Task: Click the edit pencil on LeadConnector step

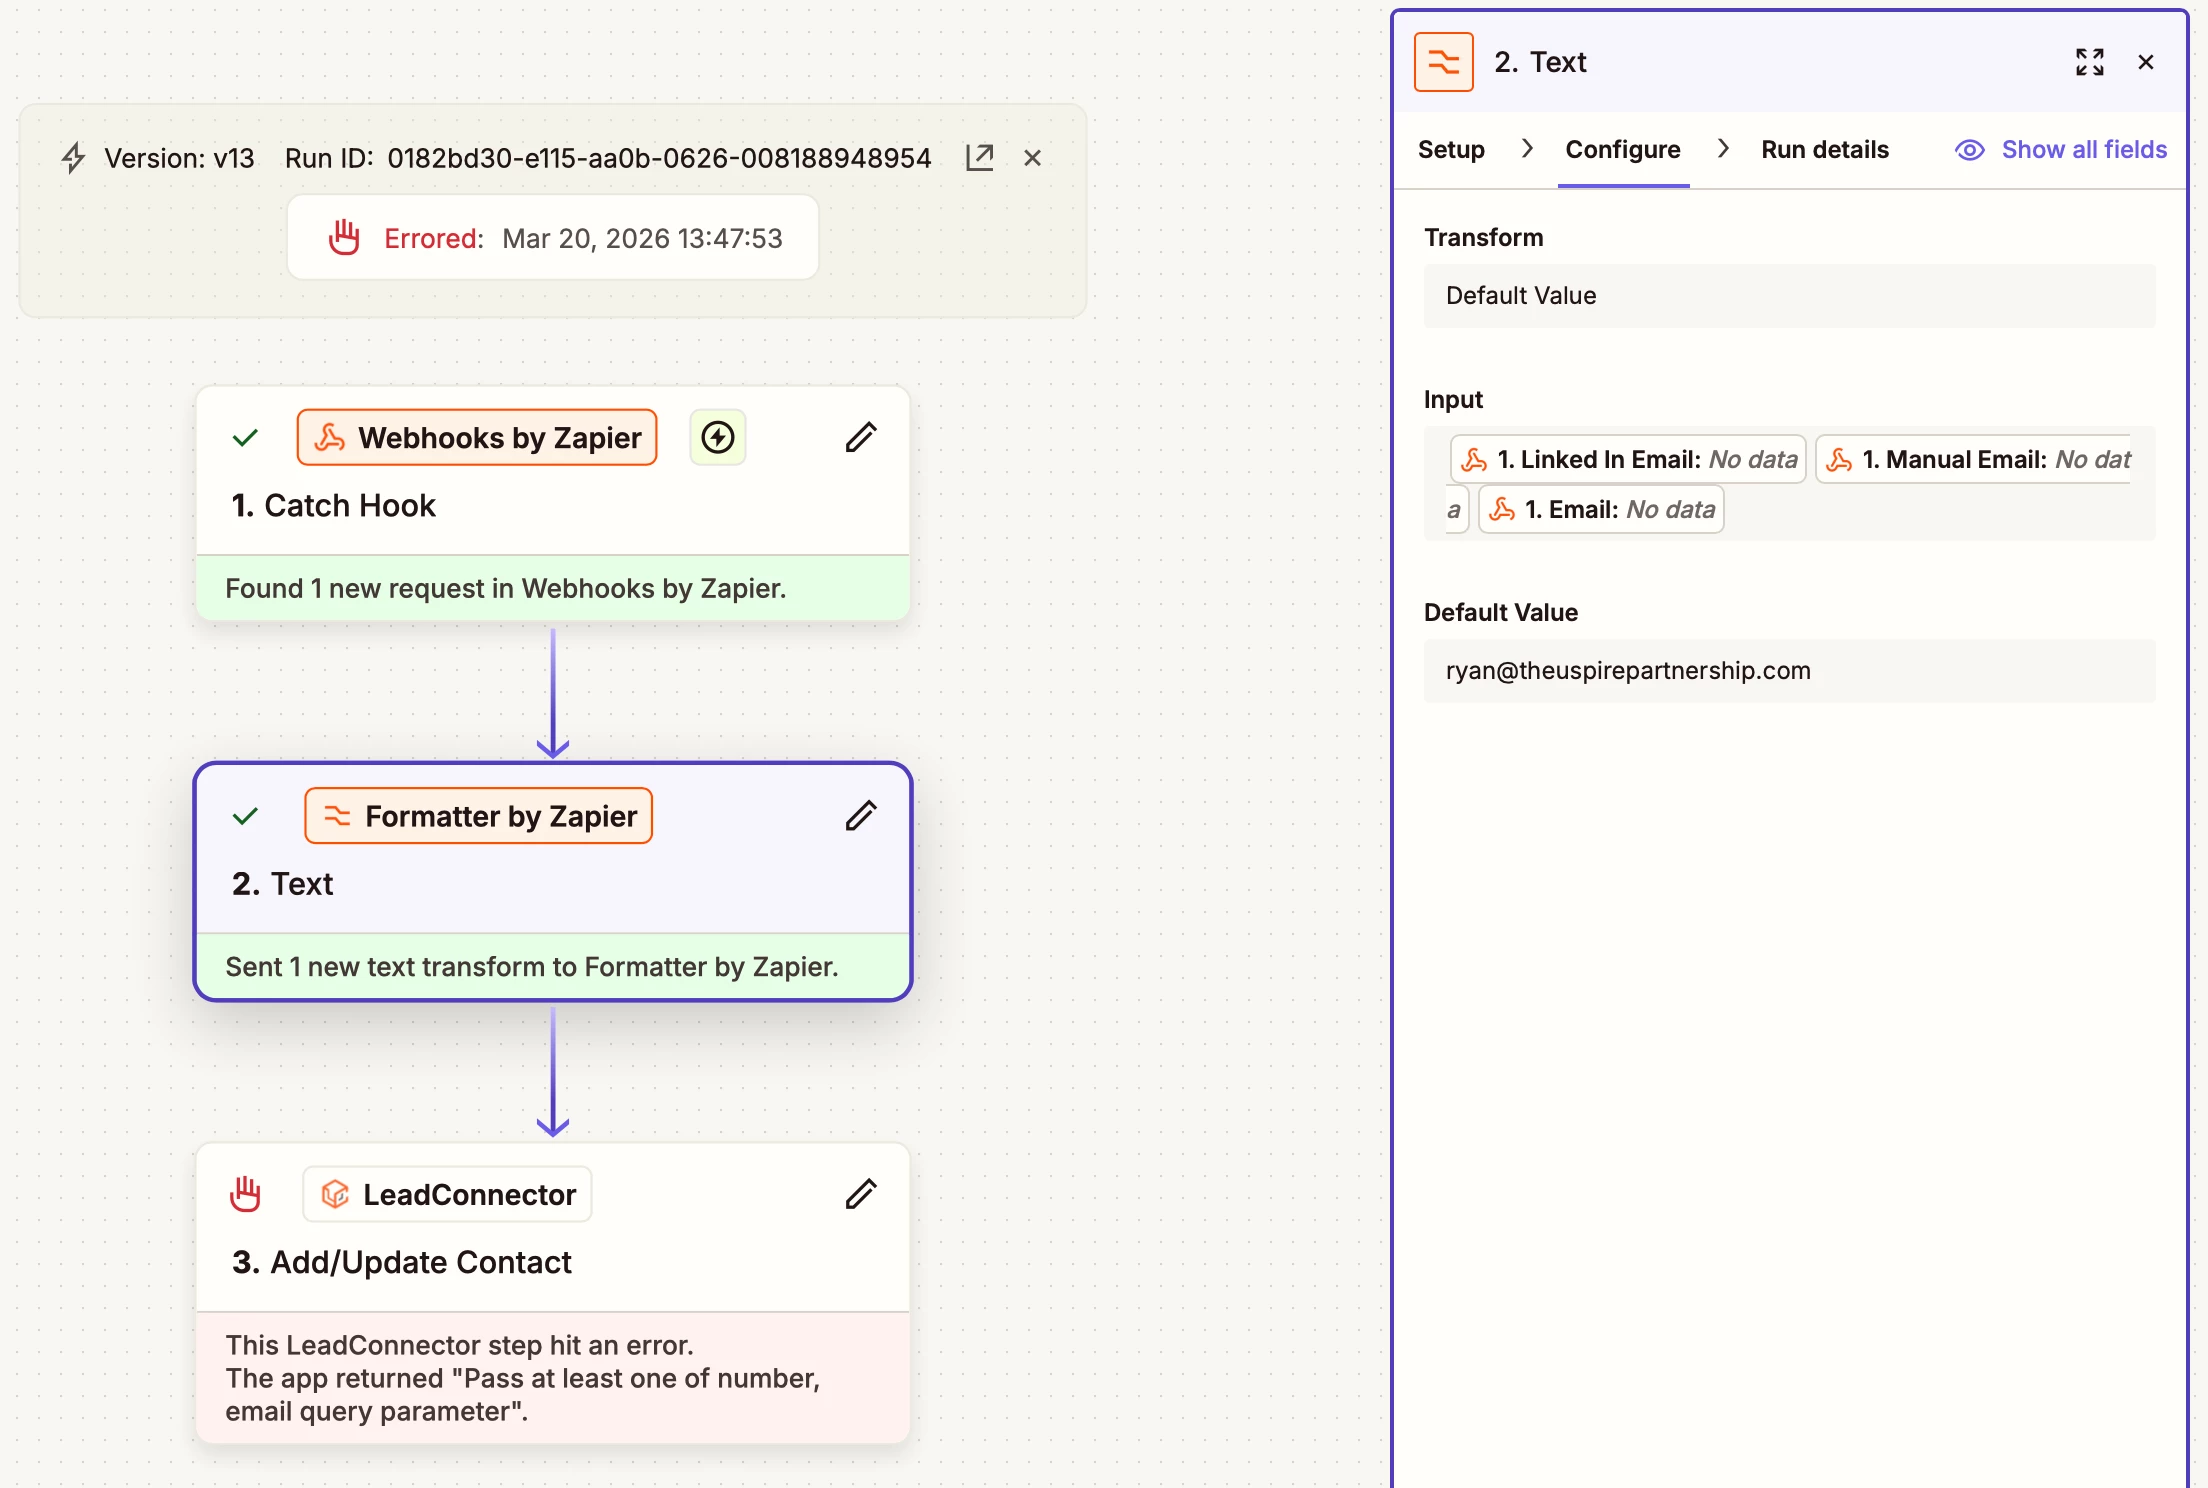Action: click(x=860, y=1193)
